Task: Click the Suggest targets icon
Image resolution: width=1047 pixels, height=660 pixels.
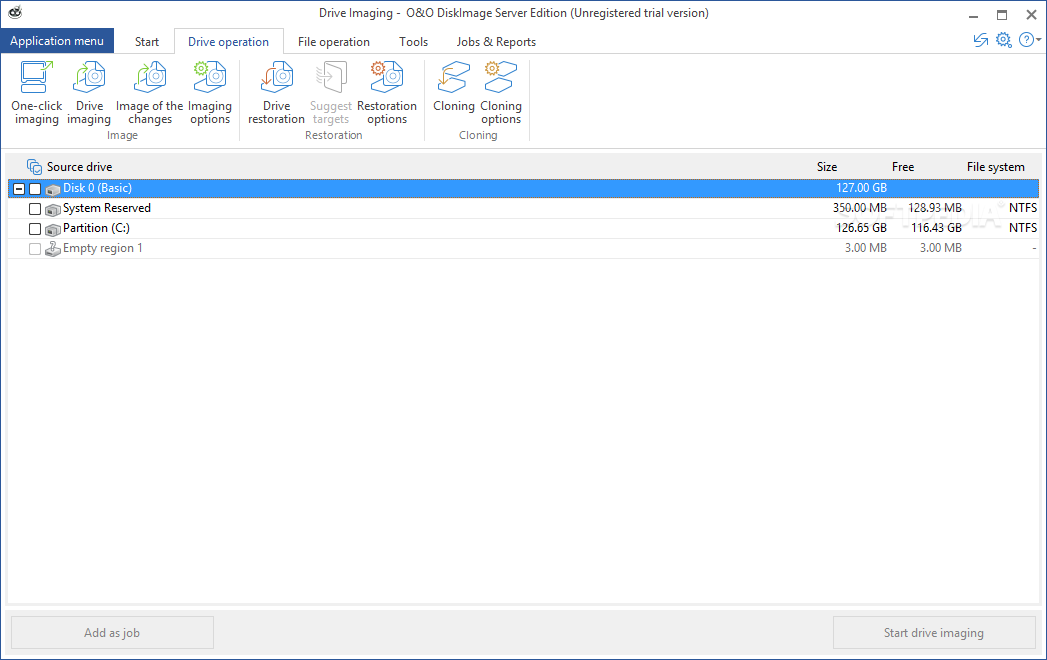Action: pyautogui.click(x=331, y=77)
